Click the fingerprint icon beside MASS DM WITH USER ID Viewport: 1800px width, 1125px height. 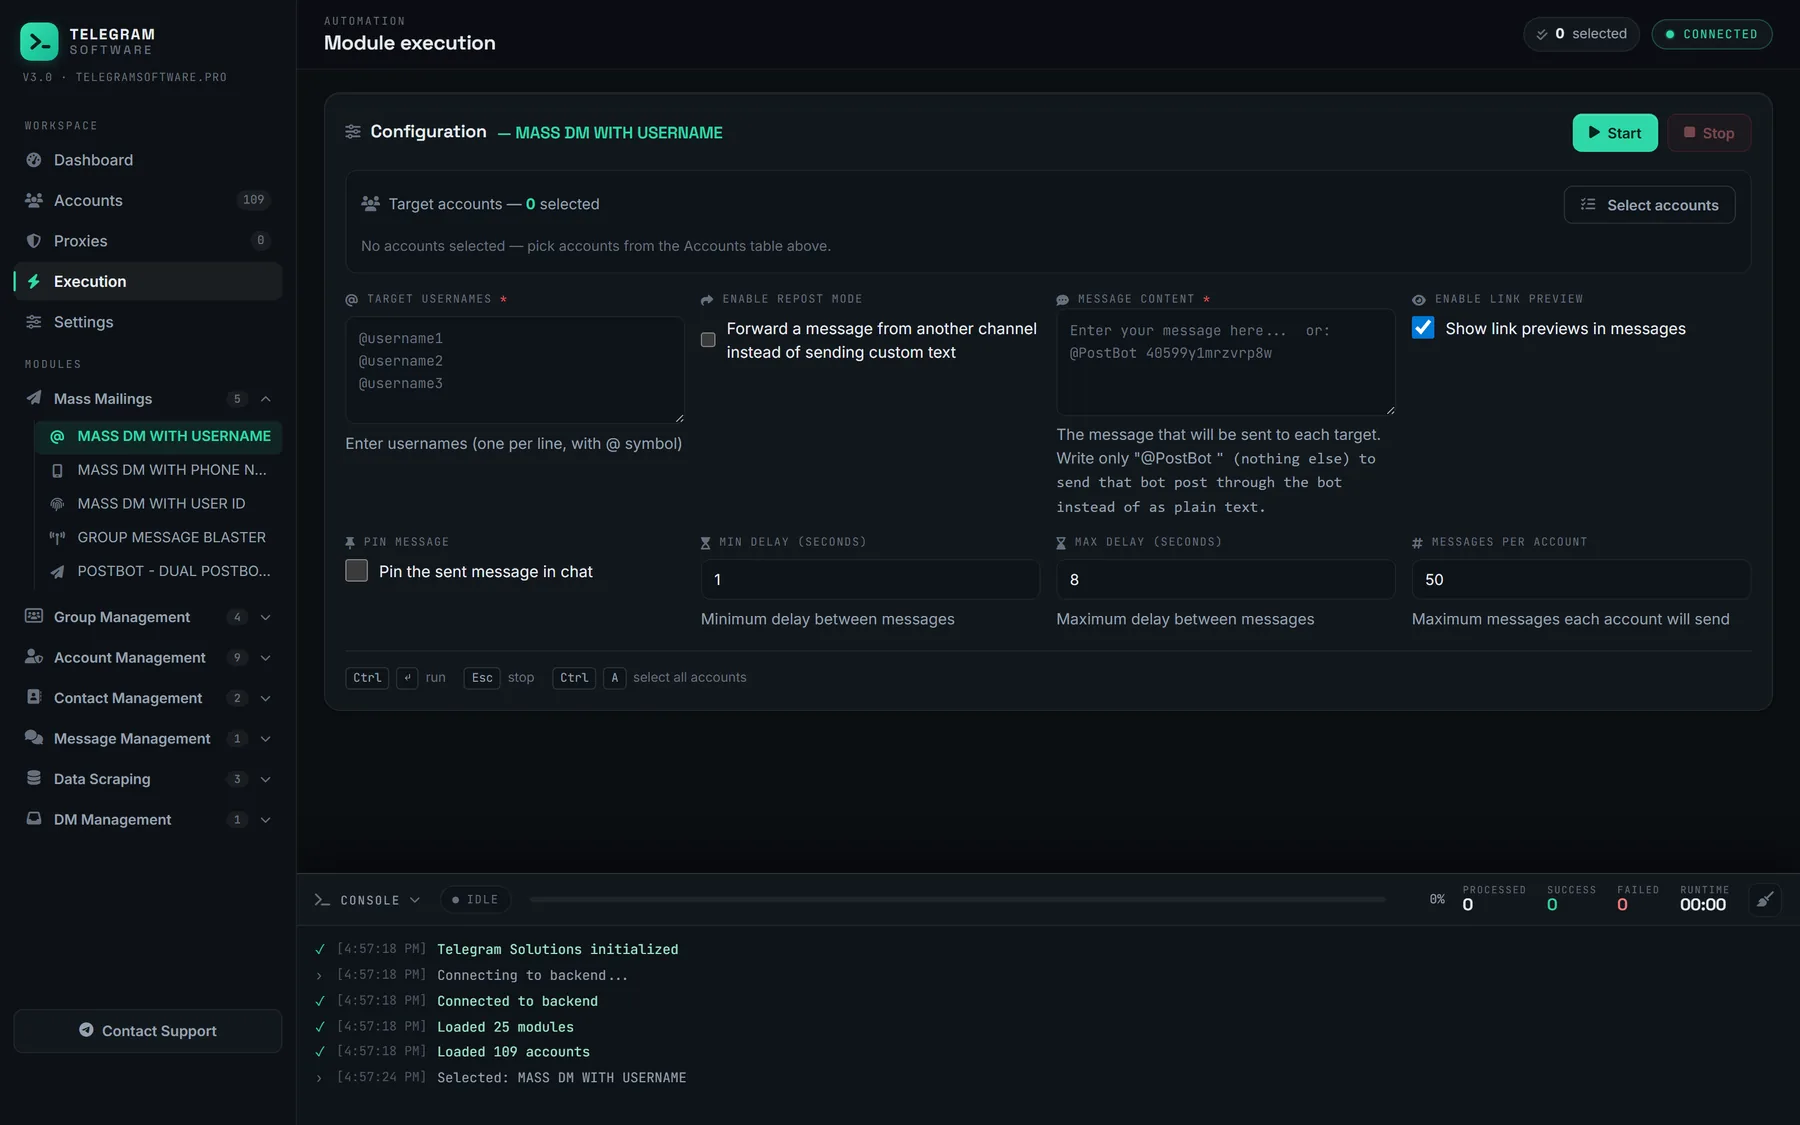[57, 504]
